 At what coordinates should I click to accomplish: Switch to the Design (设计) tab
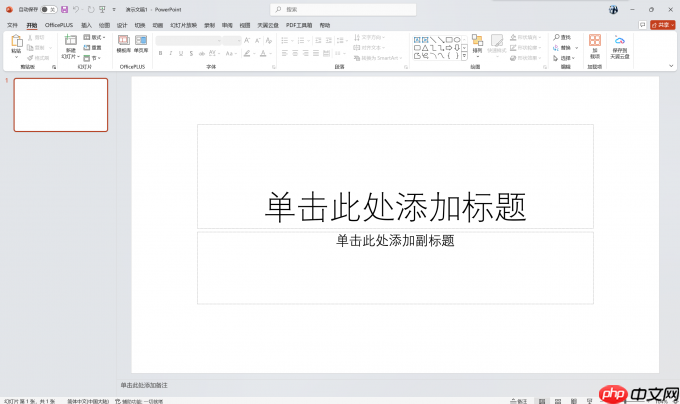tap(122, 25)
